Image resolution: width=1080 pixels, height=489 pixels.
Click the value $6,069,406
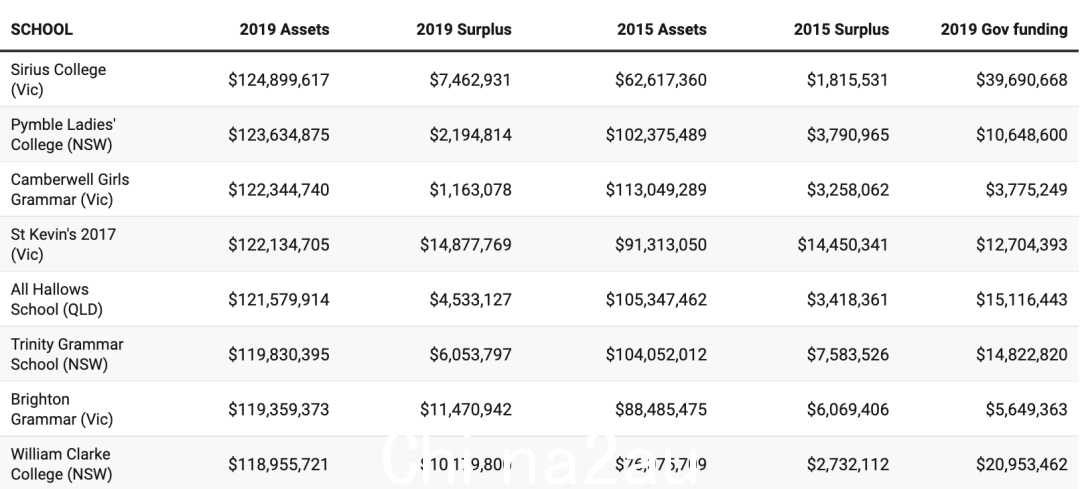coord(848,410)
